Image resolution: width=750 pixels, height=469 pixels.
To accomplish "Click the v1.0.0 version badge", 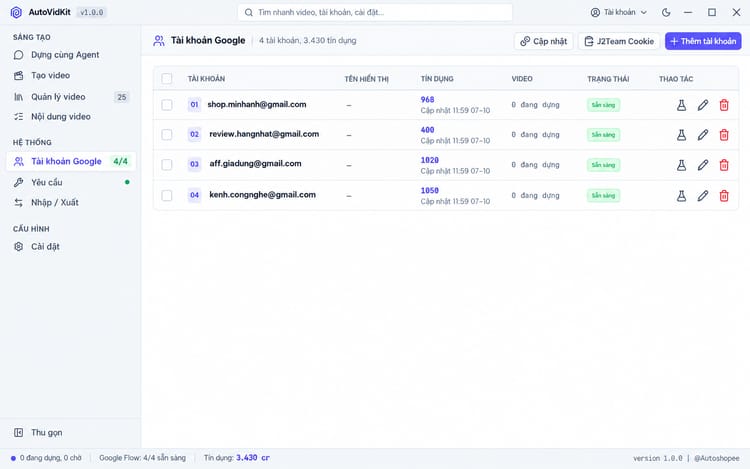I will point(91,12).
